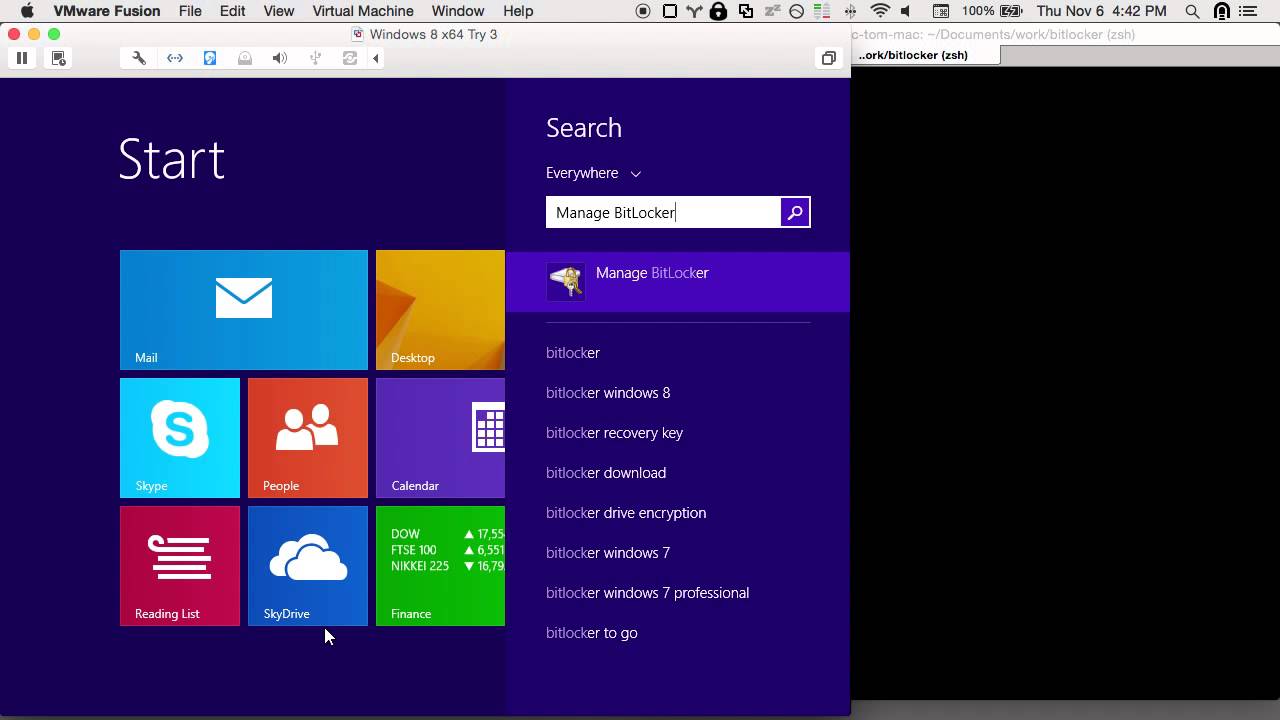
Task: Launch the Skype tile
Action: tap(180, 438)
